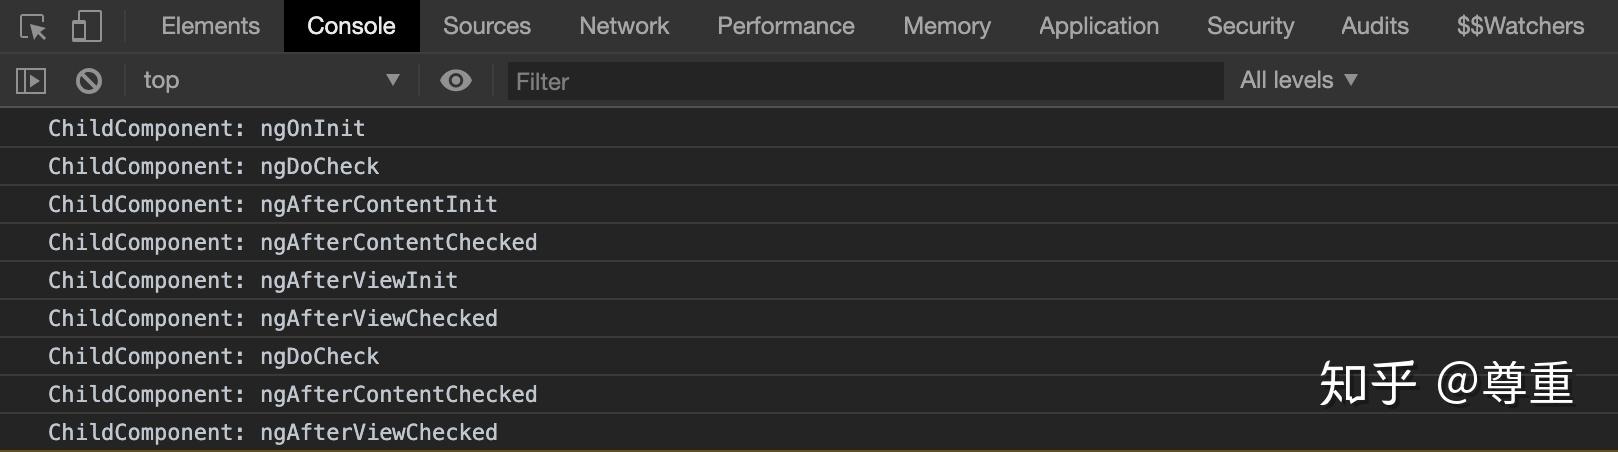Open the Application tab

pyautogui.click(x=1099, y=26)
